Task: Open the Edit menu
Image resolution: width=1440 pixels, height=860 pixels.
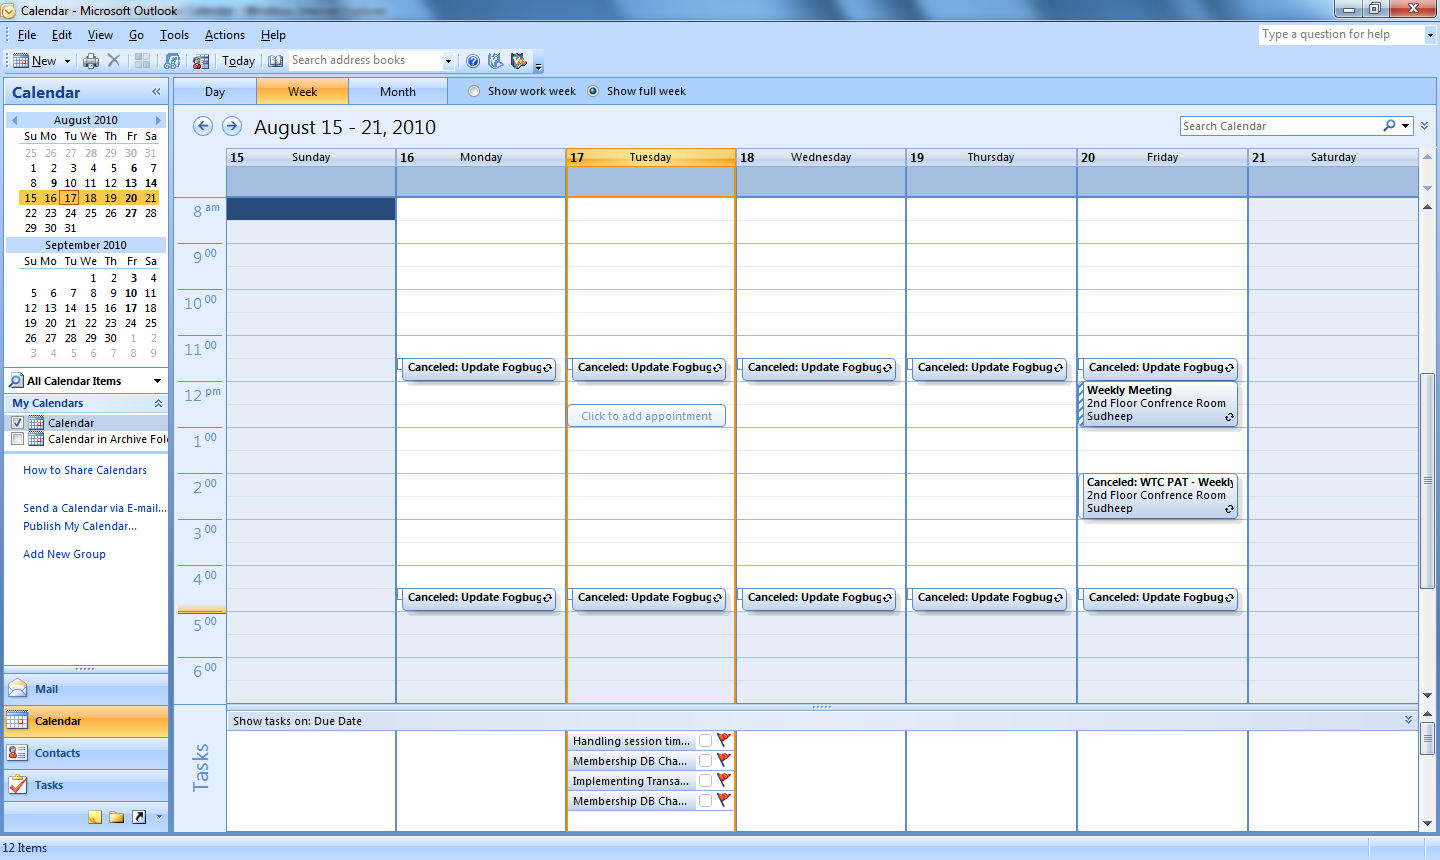Action: point(62,35)
